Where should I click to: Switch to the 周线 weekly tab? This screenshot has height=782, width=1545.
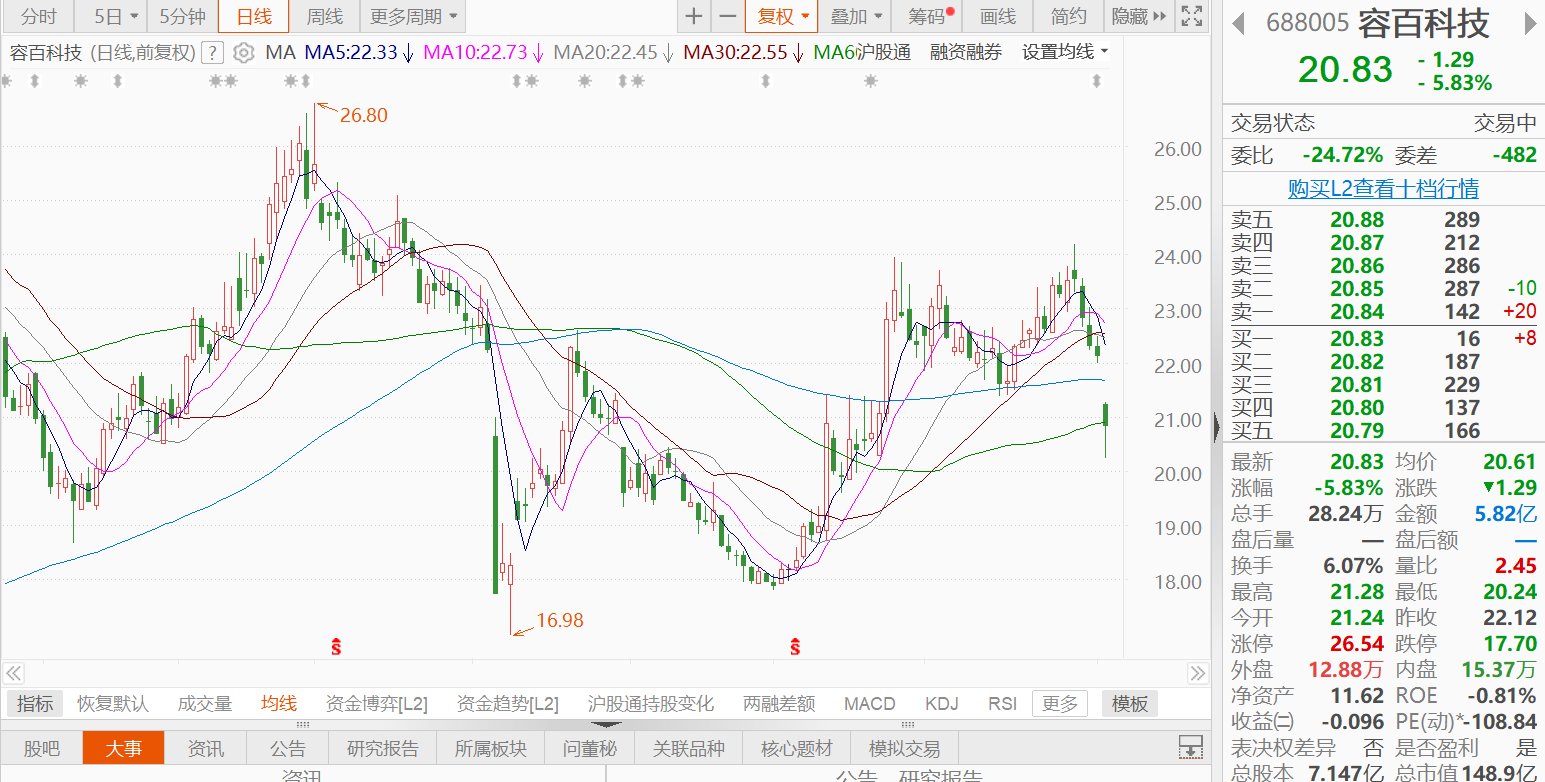(x=324, y=16)
